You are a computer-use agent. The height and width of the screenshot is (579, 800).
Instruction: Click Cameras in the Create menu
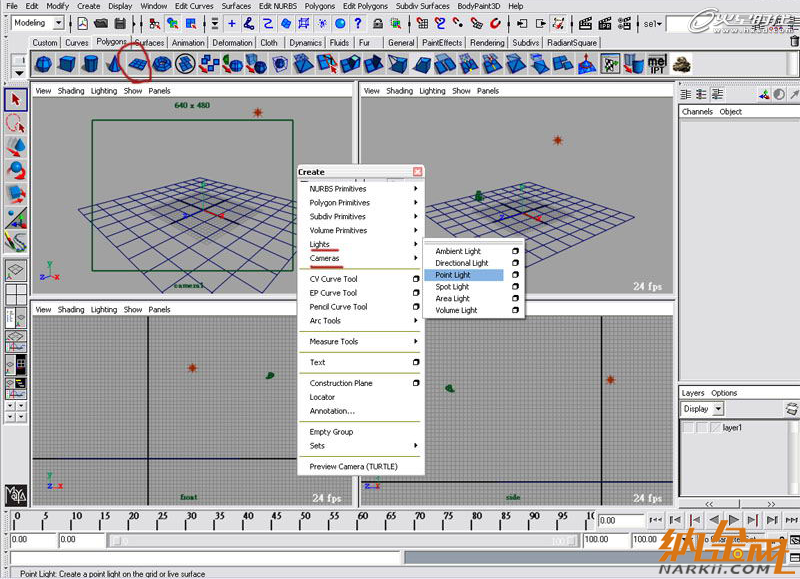click(x=324, y=258)
